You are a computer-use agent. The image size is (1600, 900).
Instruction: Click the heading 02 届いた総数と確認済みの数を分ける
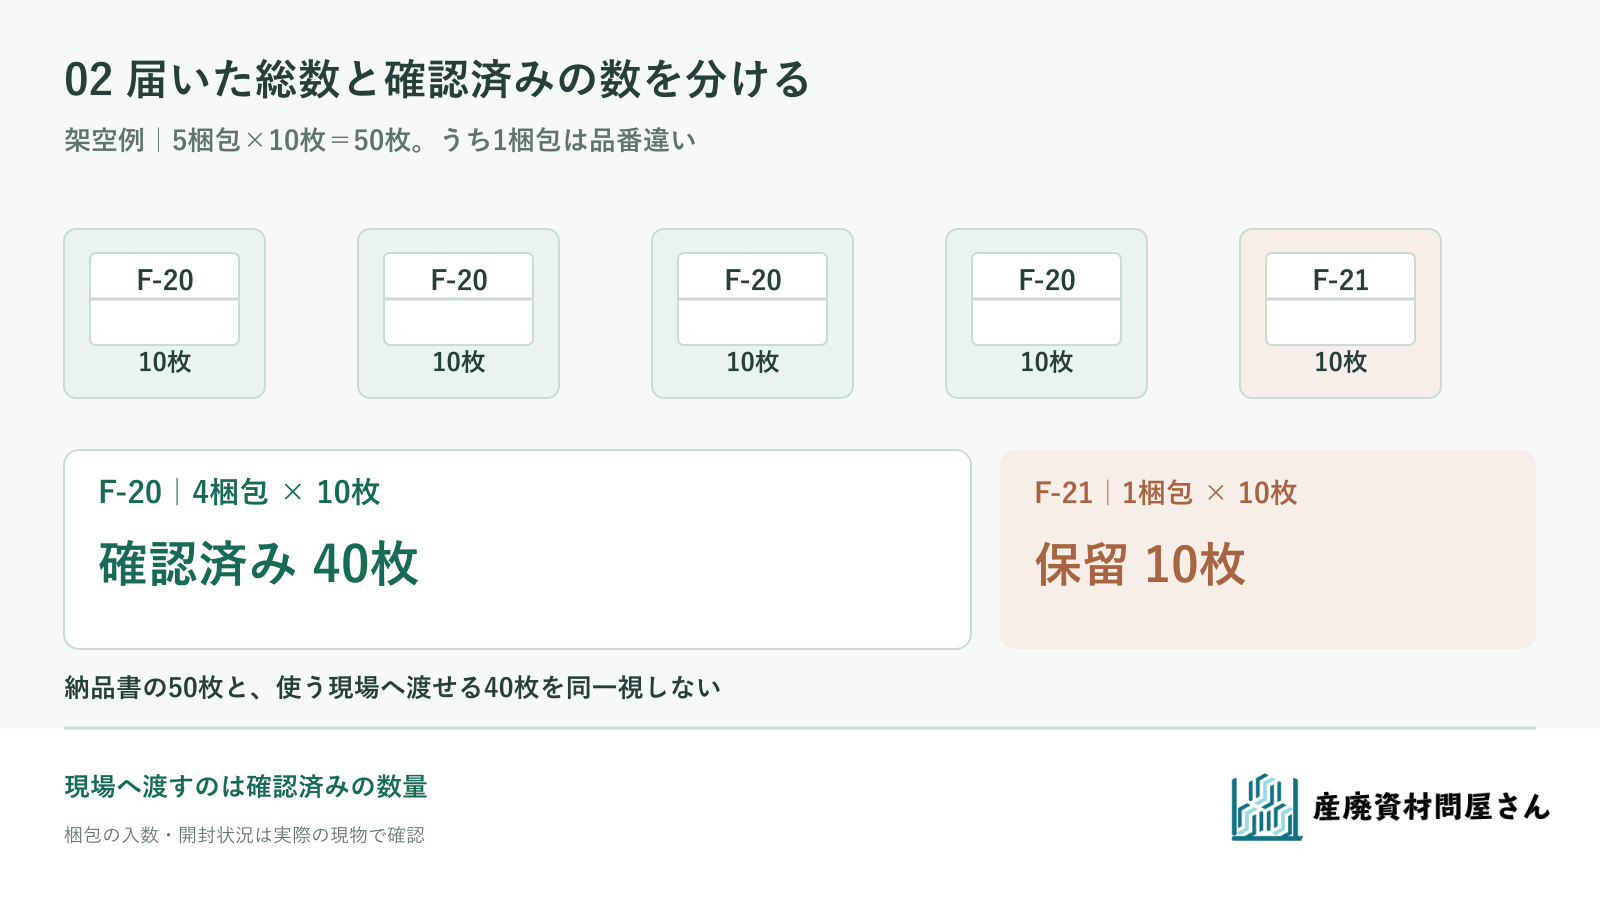(x=437, y=80)
